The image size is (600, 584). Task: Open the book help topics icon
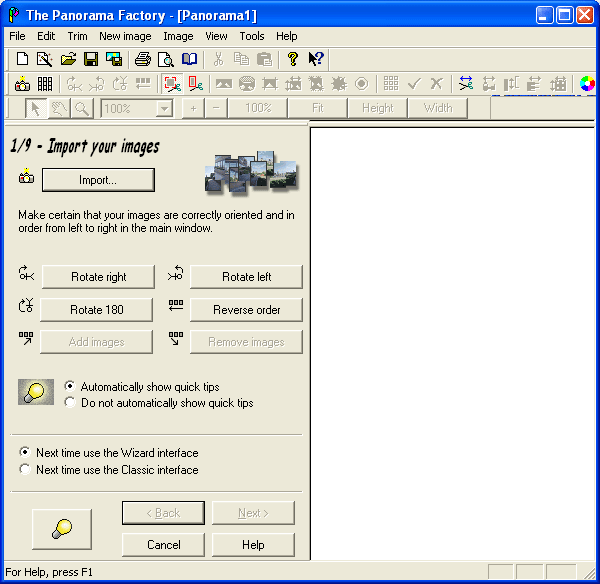tap(189, 59)
